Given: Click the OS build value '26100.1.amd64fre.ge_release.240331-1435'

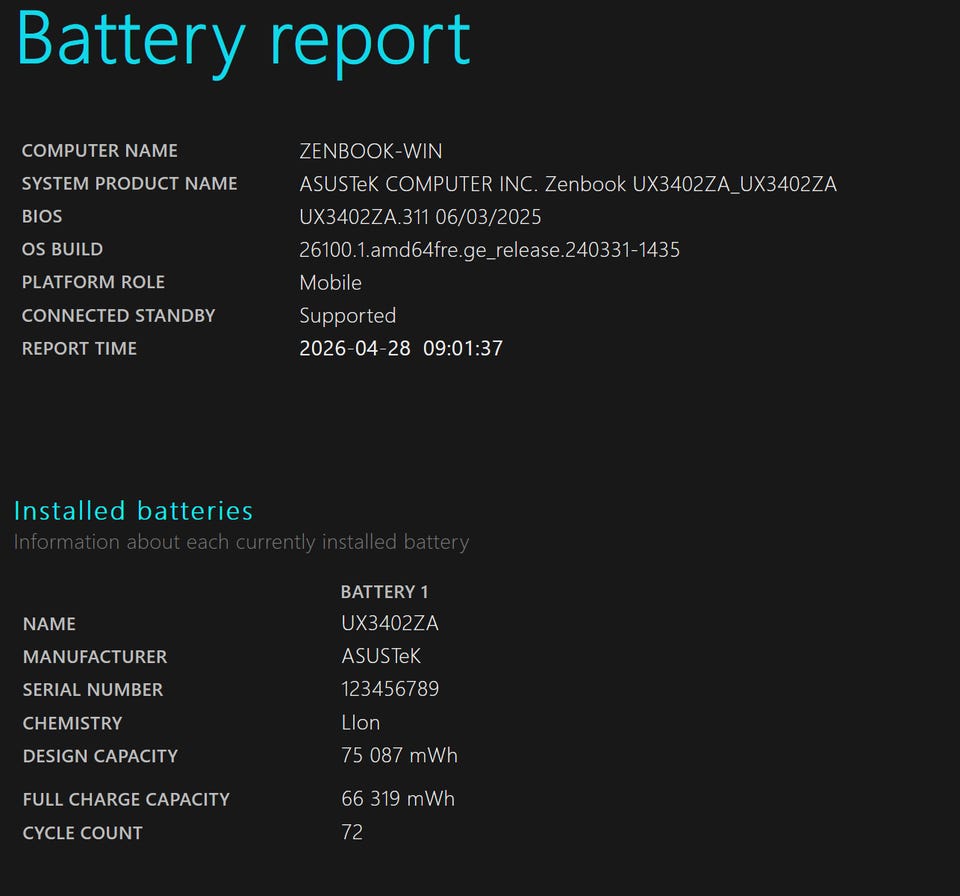Looking at the screenshot, I should click(489, 250).
